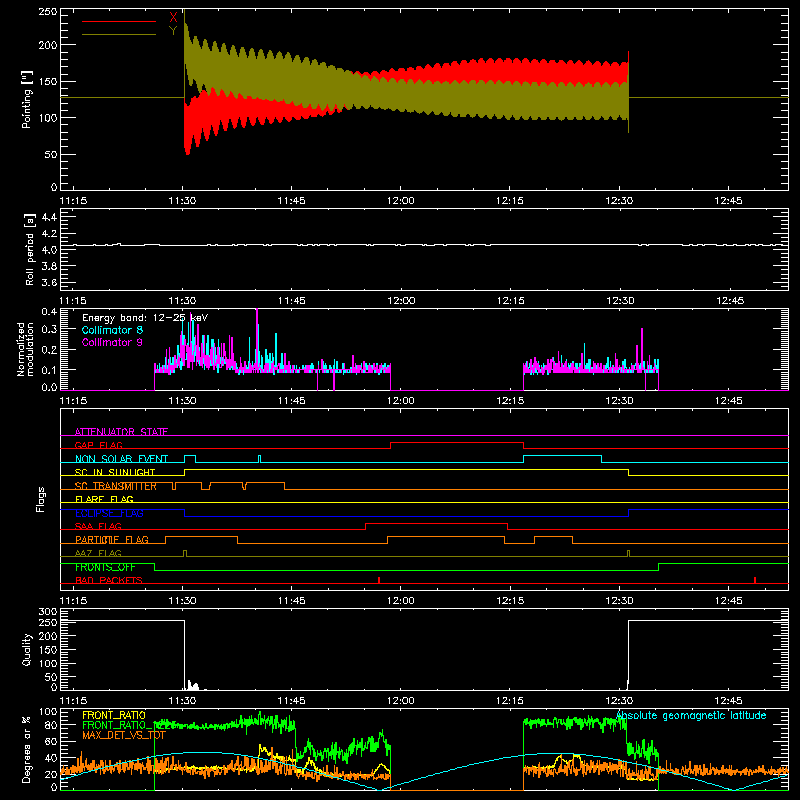Select the olive Y legend label
The height and width of the screenshot is (800, 800).
(173, 31)
